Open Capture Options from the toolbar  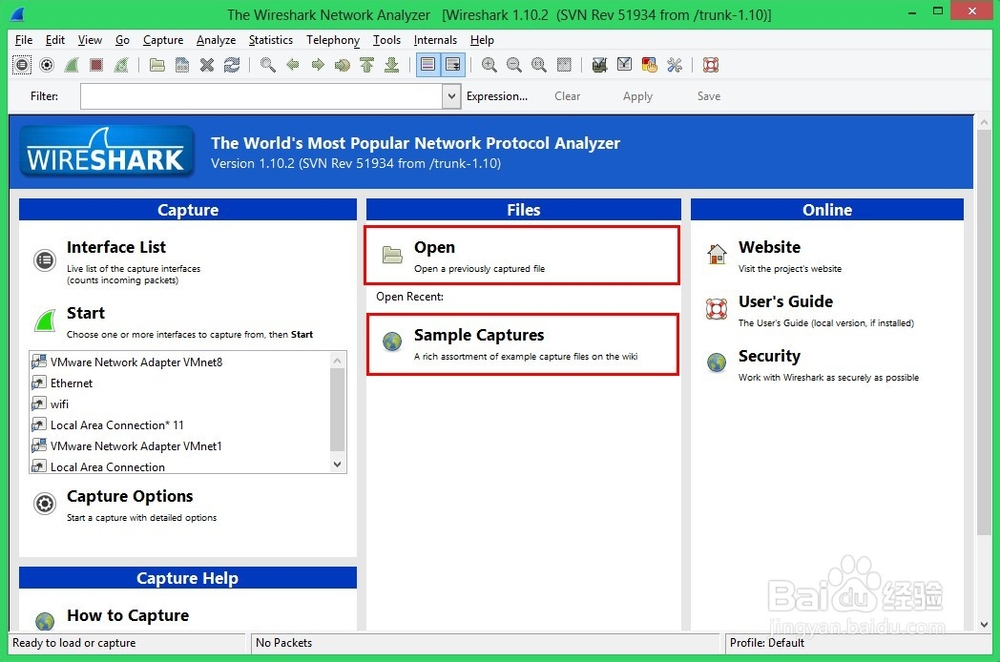46,64
